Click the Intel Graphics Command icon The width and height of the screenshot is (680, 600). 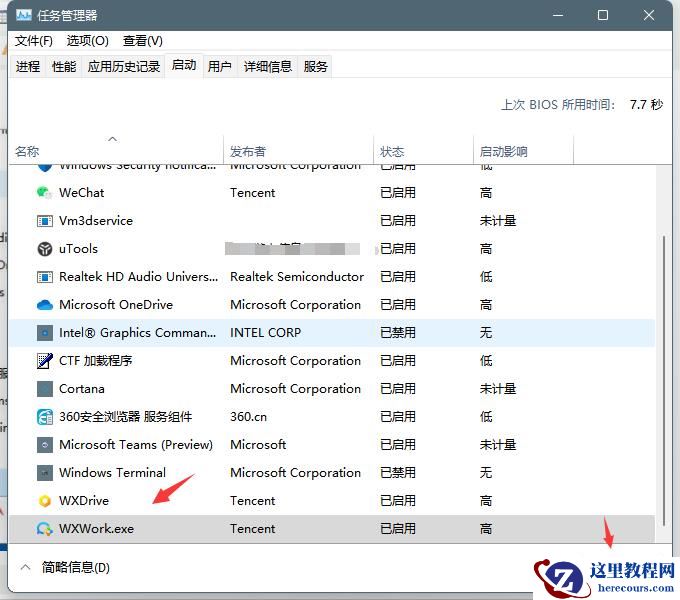pos(44,333)
